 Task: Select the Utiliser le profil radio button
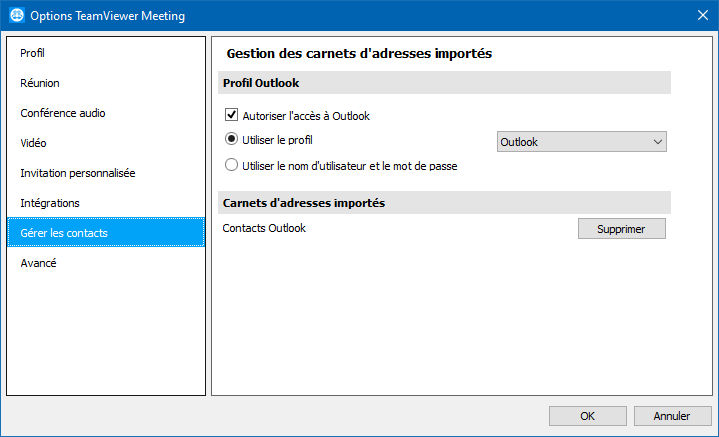pos(232,139)
